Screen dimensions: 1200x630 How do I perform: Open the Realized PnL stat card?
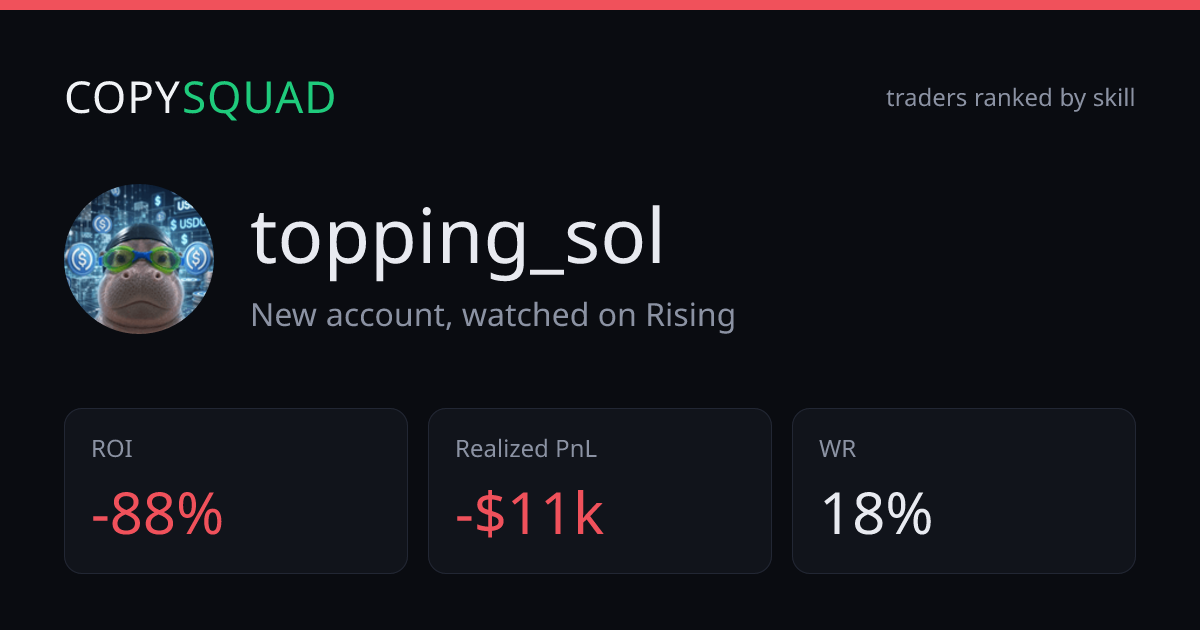[x=600, y=491]
